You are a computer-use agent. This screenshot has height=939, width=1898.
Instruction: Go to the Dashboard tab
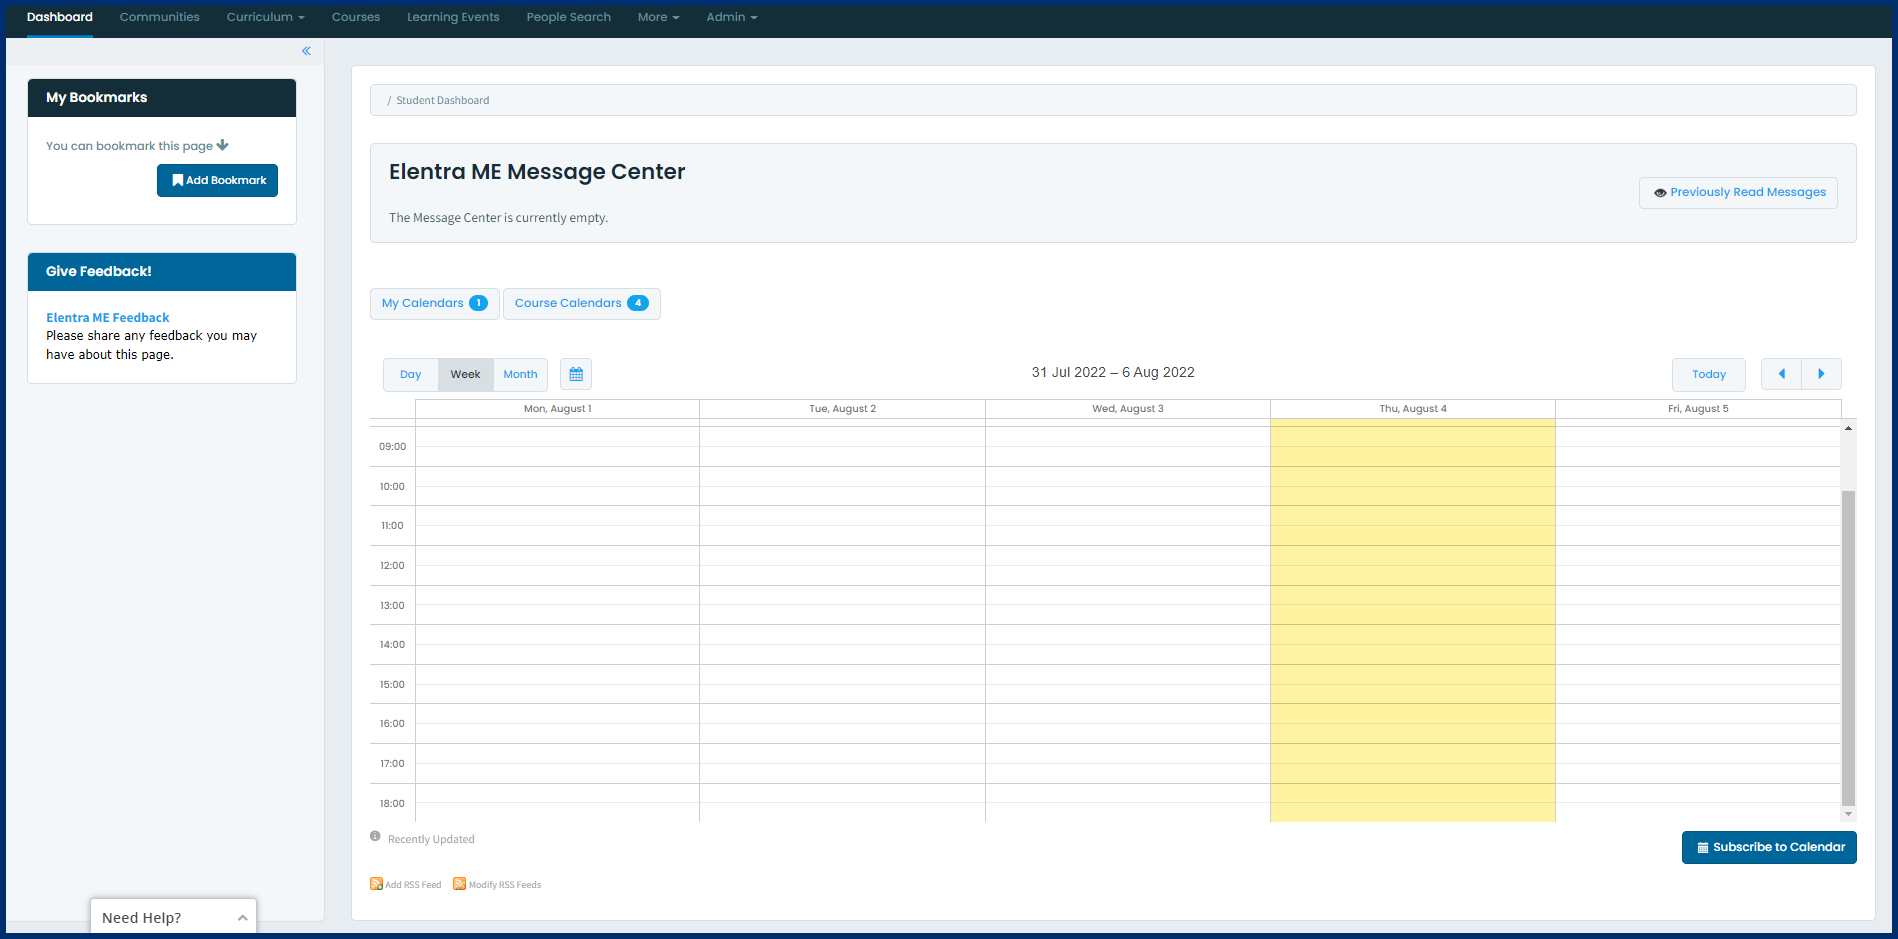[60, 17]
